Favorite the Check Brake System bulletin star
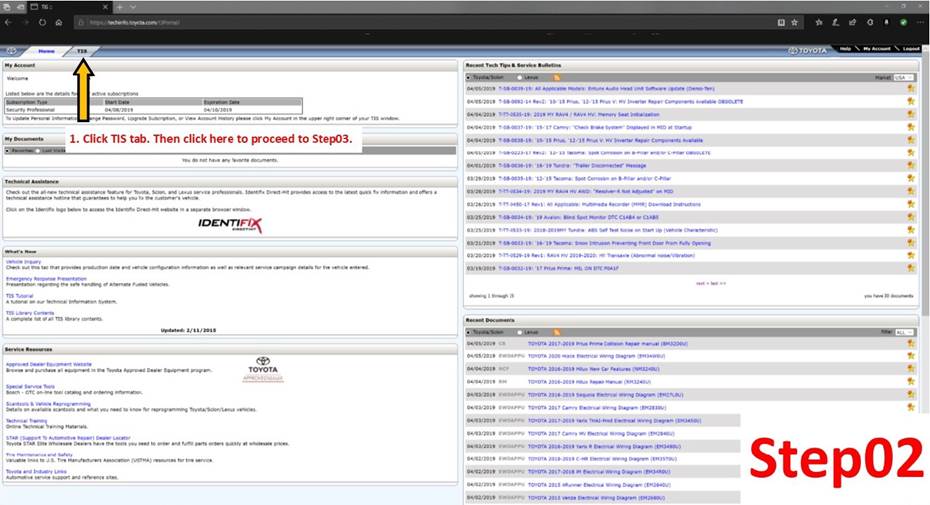The height and width of the screenshot is (505, 930). (911, 127)
